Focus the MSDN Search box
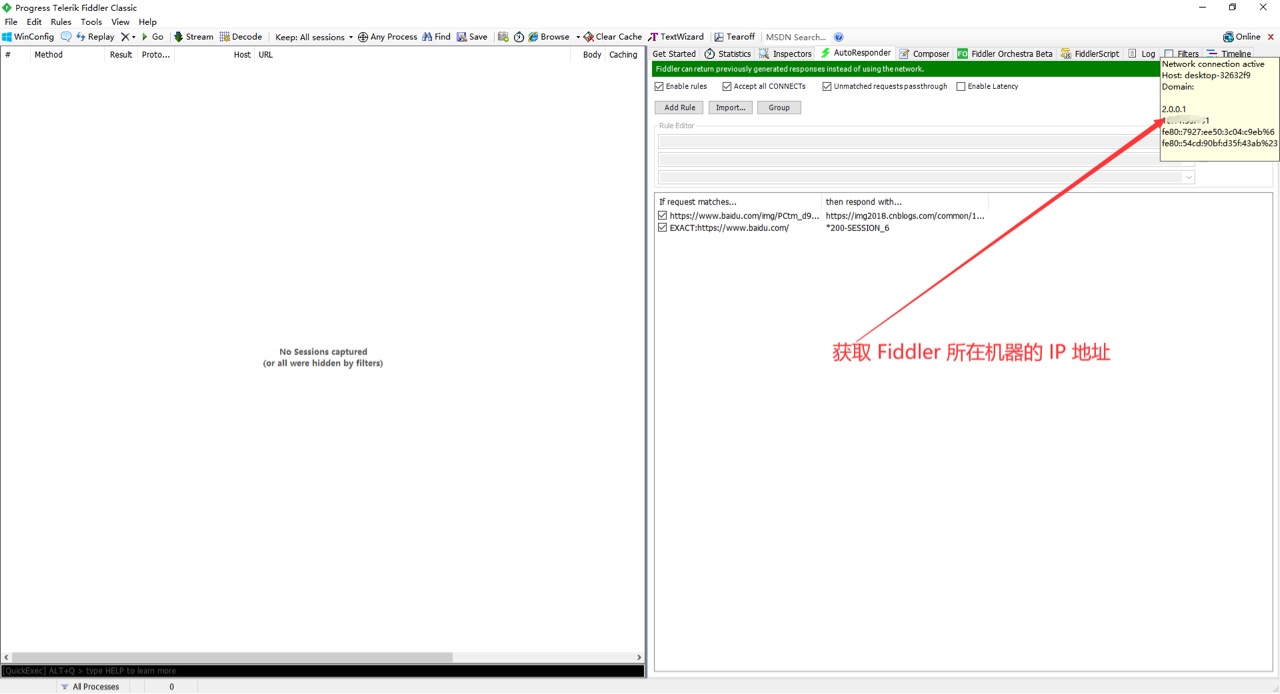Viewport: 1280px width, 694px height. 796,37
